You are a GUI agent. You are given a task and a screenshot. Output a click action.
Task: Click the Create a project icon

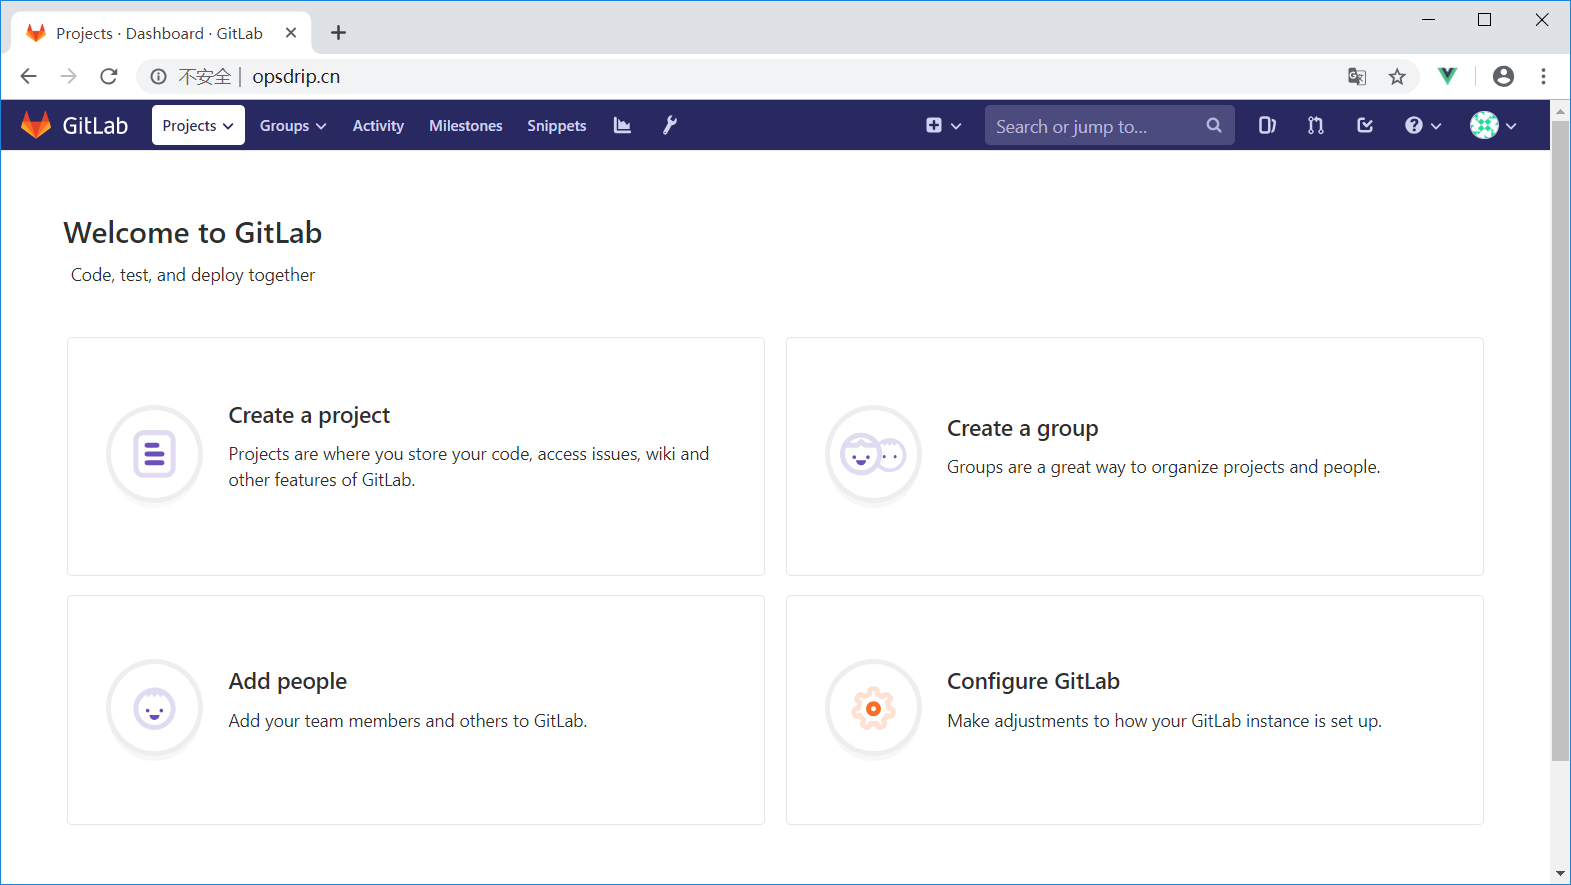tap(155, 455)
